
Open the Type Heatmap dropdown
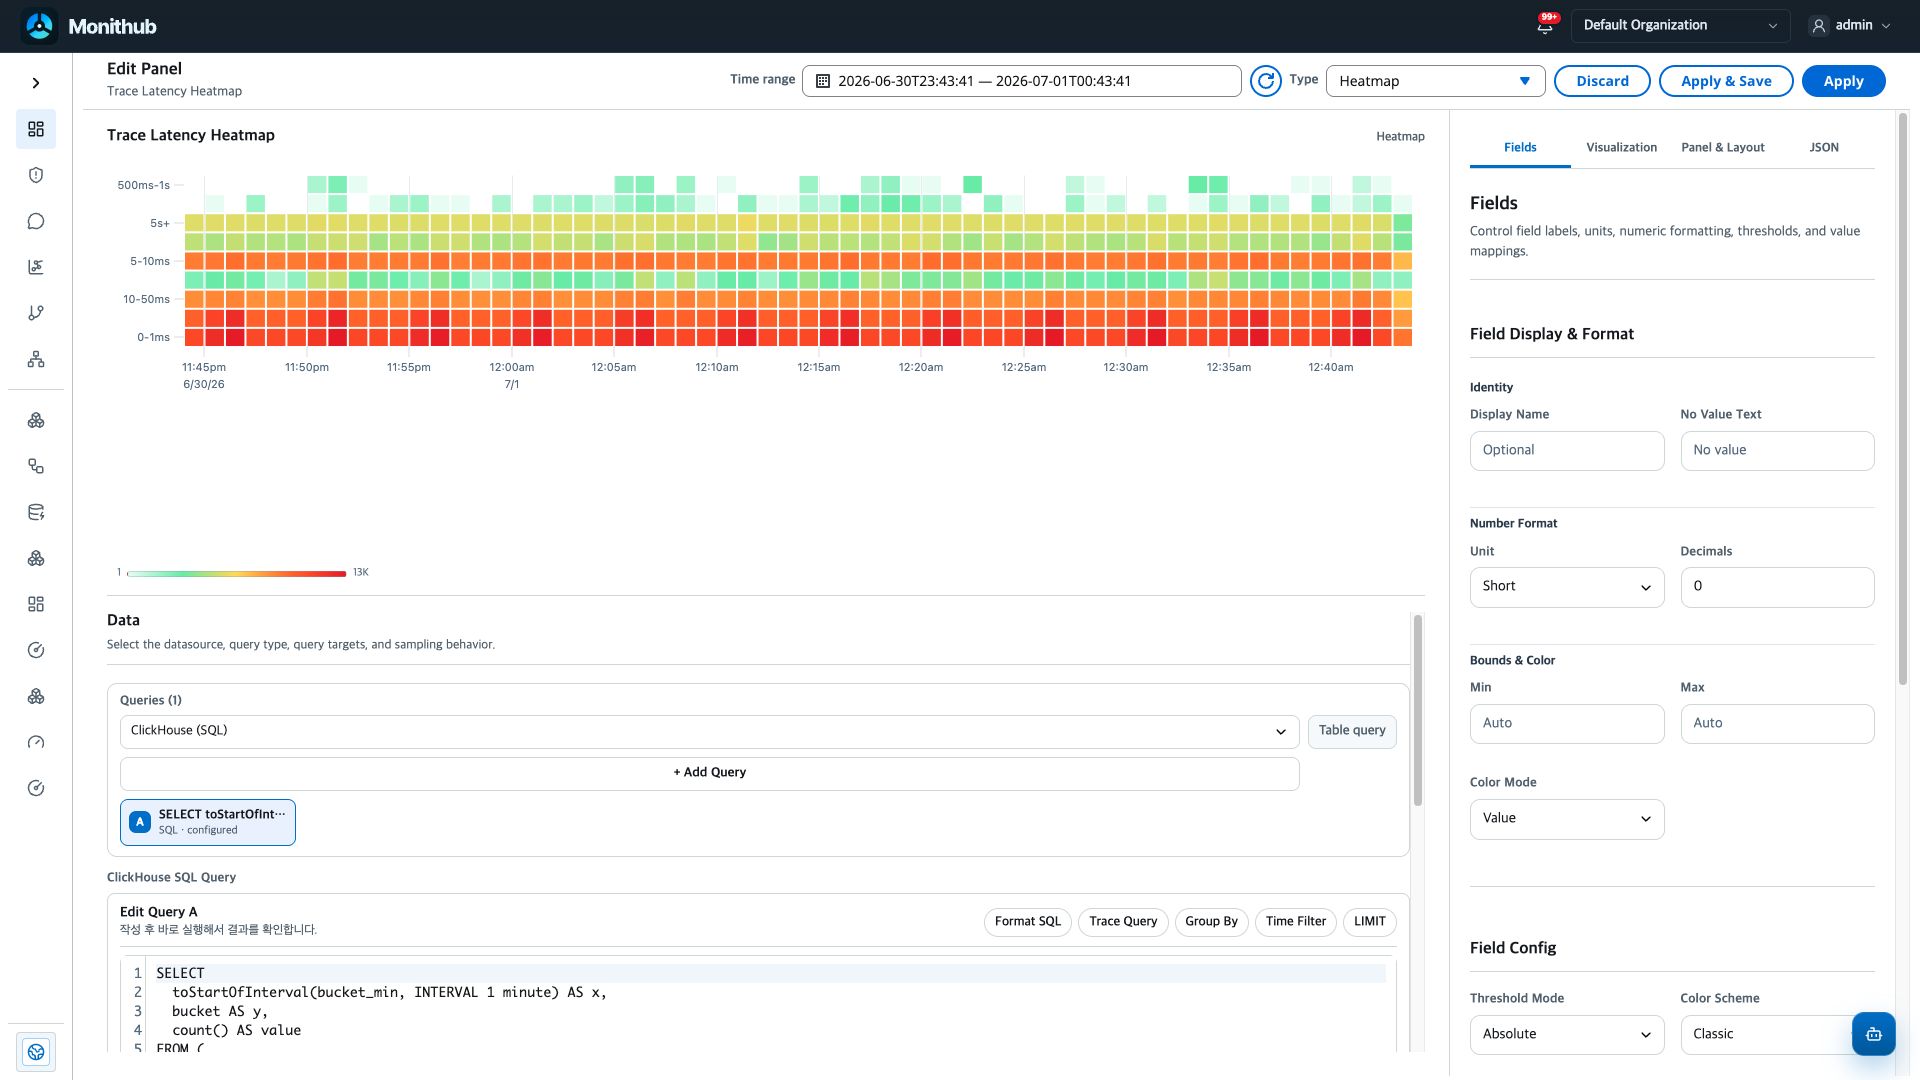pyautogui.click(x=1435, y=81)
